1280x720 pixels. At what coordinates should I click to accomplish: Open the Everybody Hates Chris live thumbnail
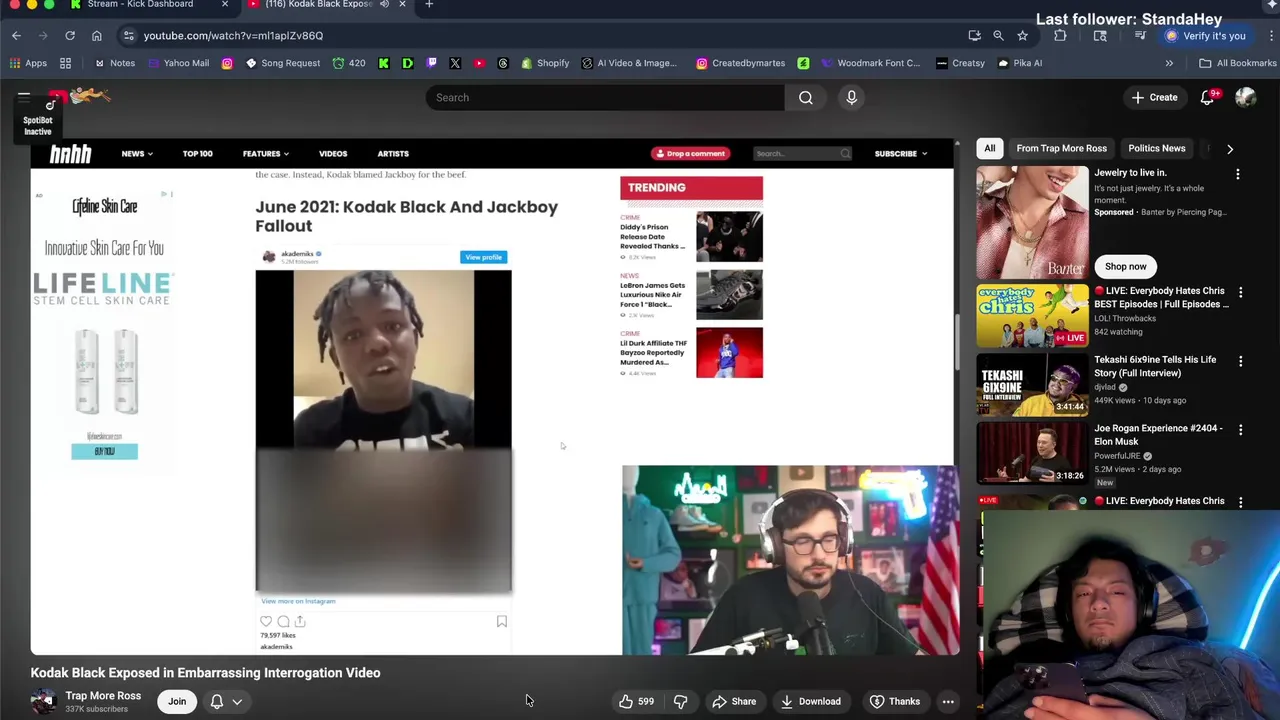(1032, 316)
